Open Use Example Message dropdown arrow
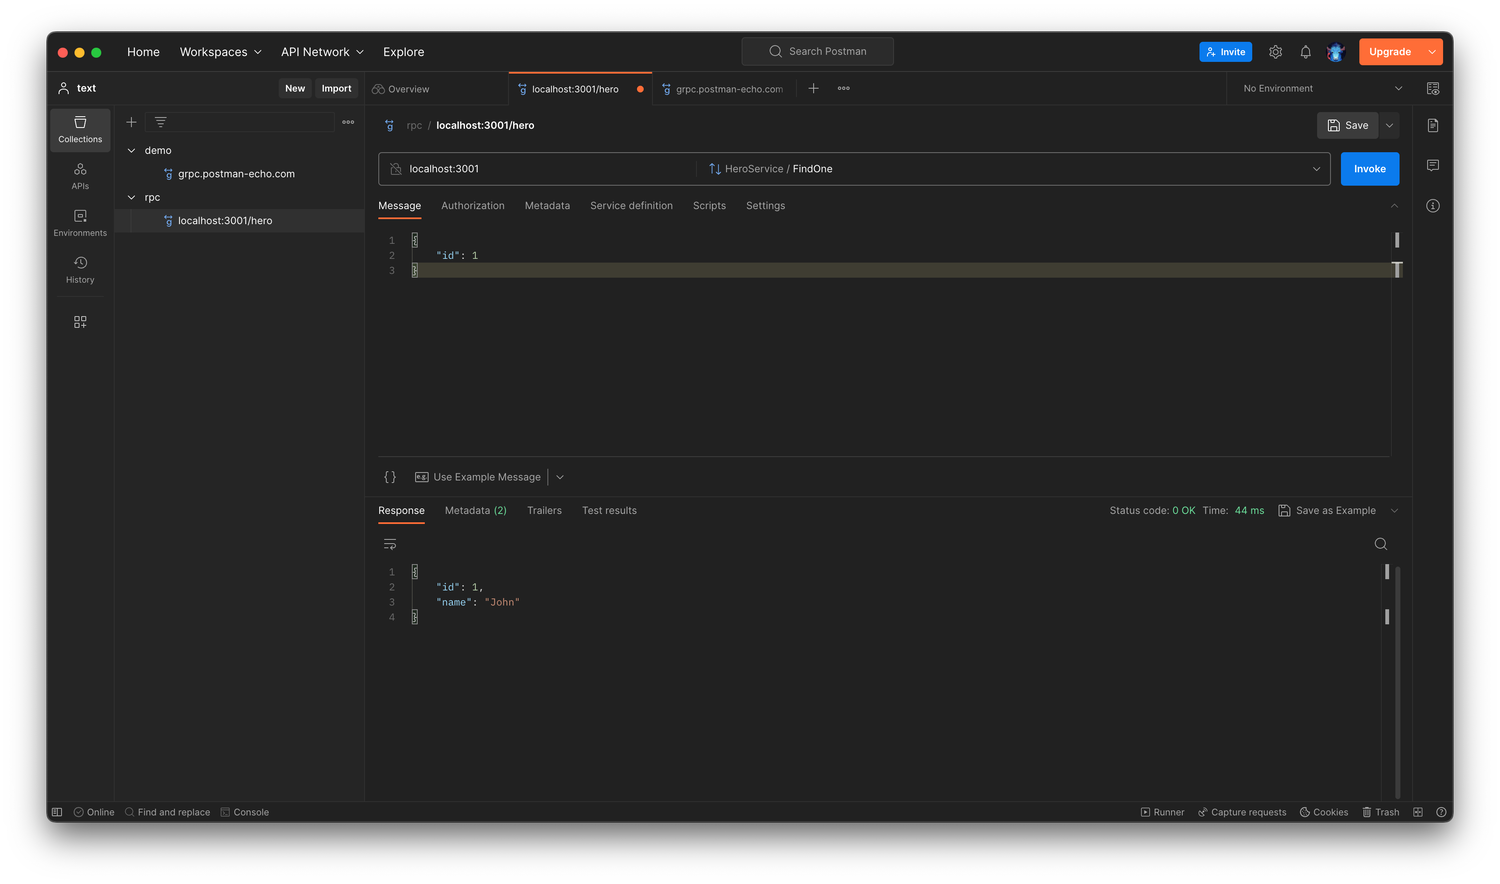The image size is (1500, 884). 560,477
